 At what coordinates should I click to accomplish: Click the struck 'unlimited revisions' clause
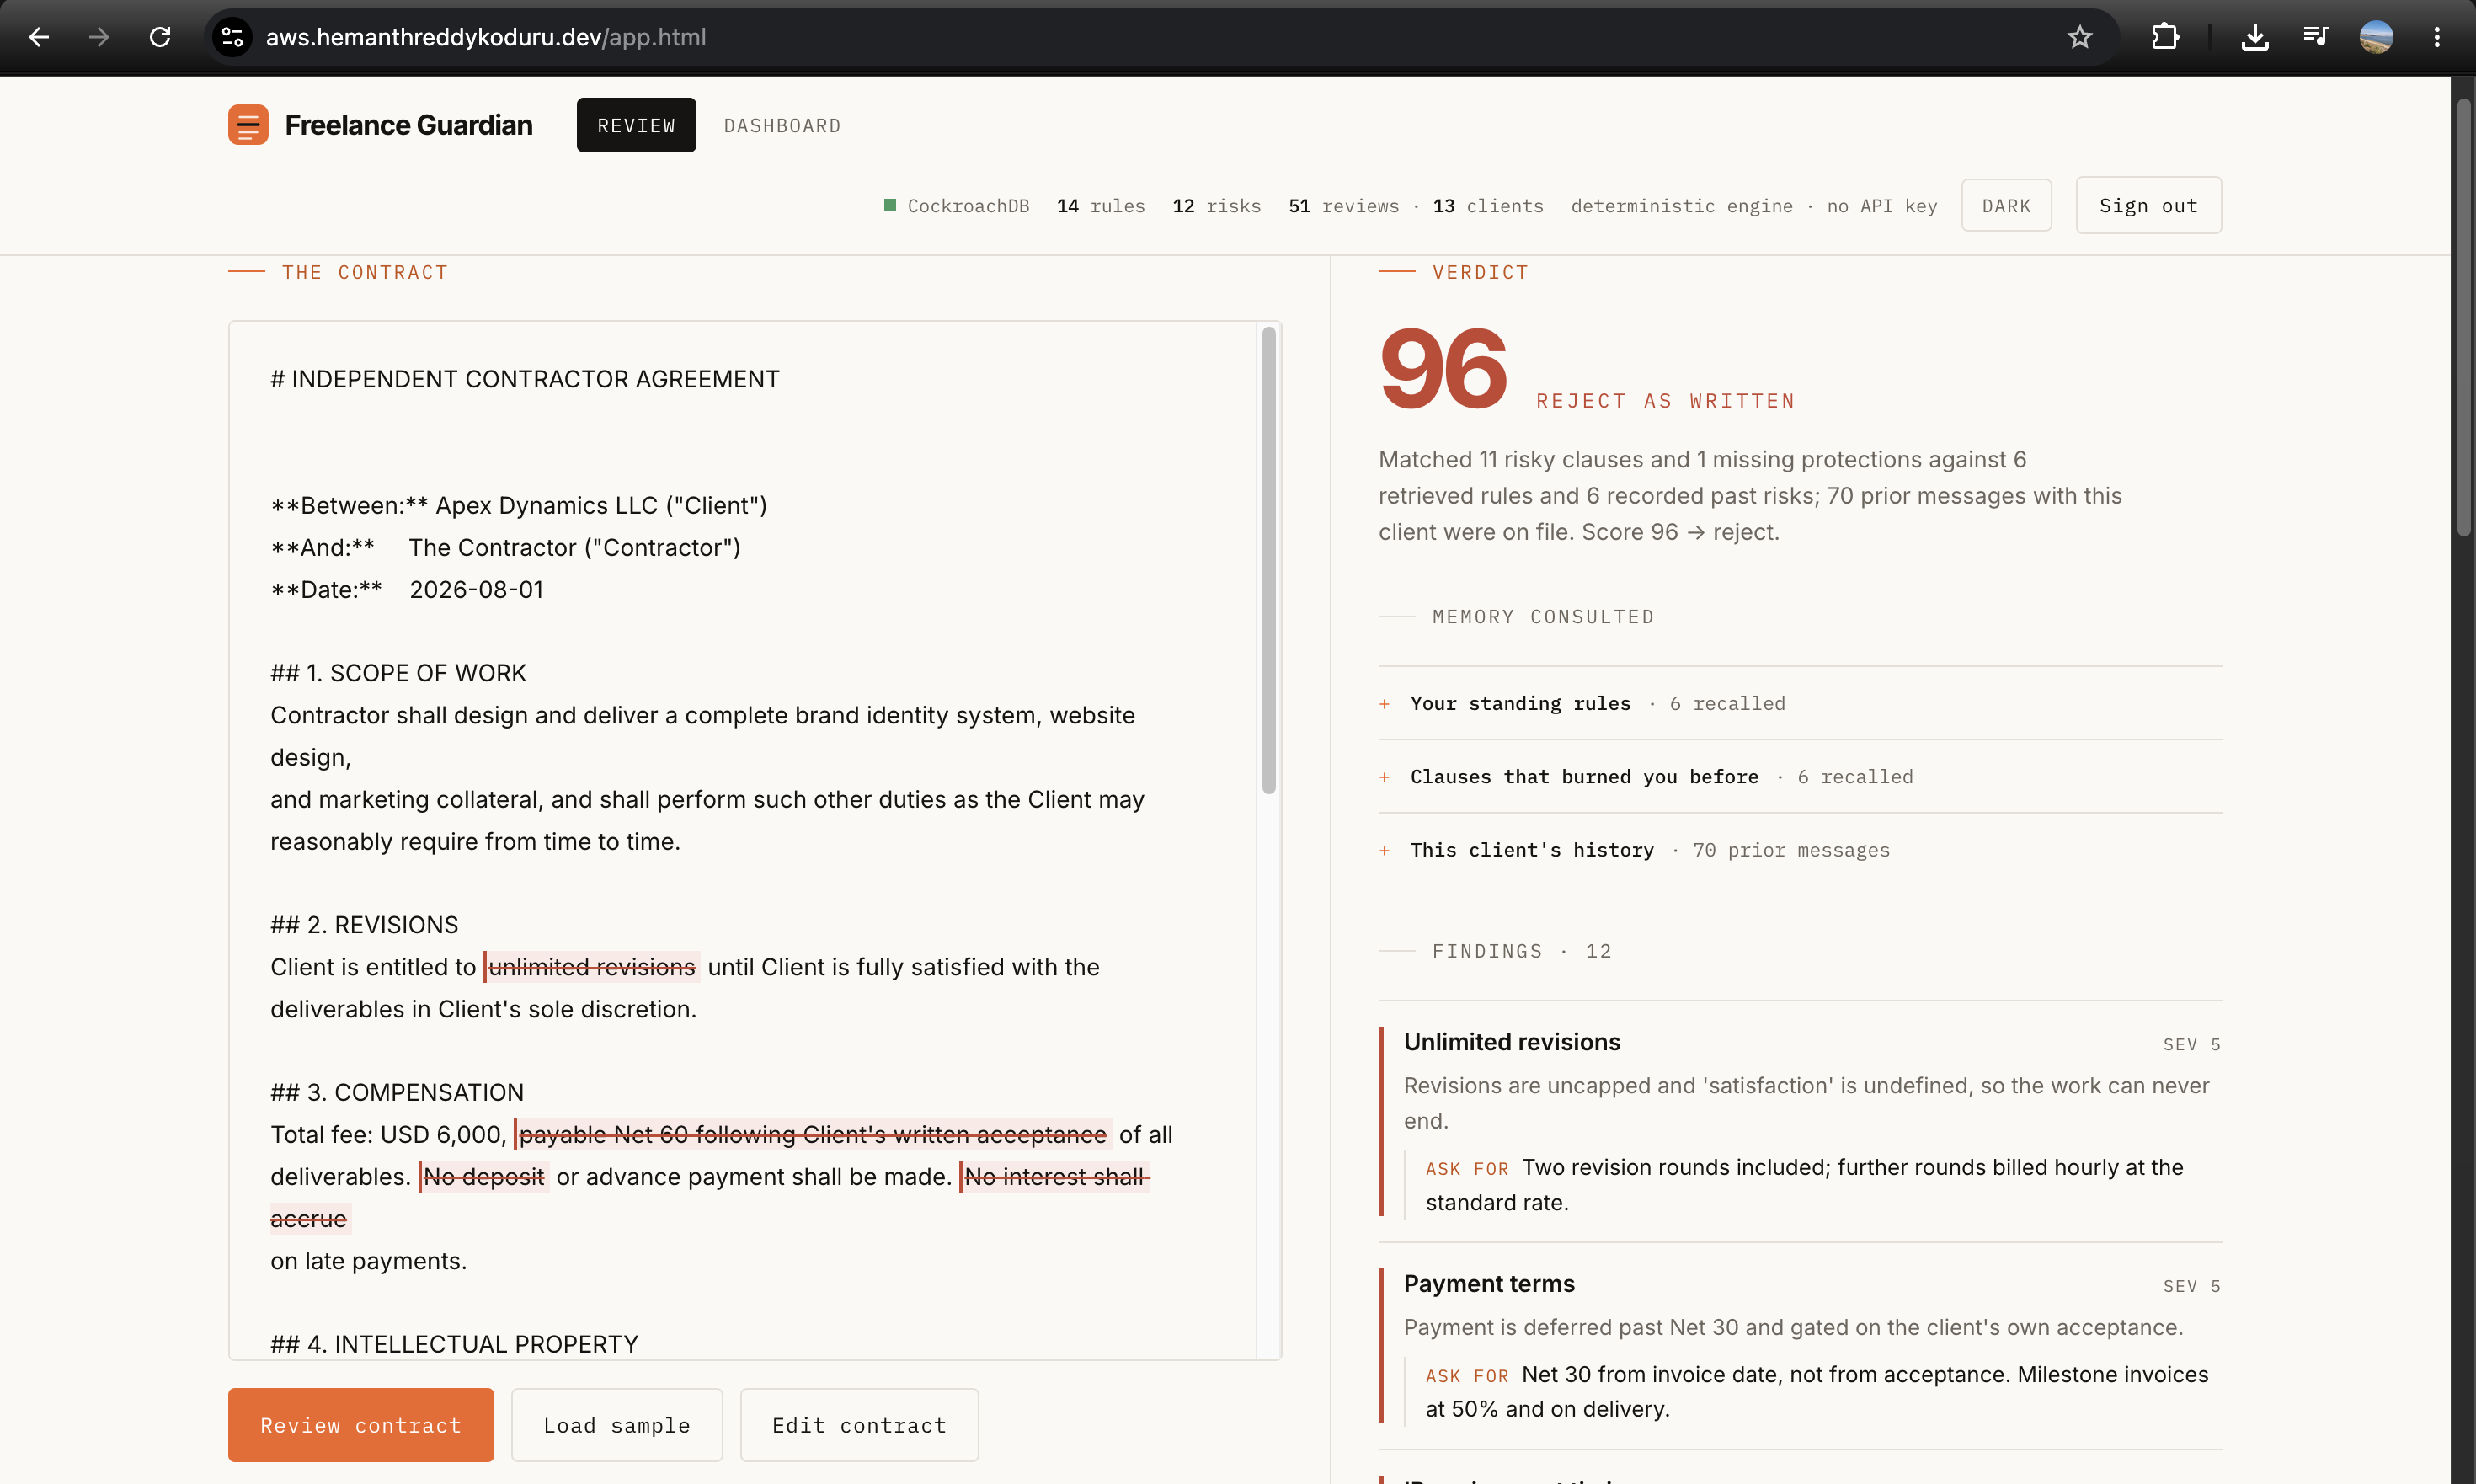pos(592,967)
